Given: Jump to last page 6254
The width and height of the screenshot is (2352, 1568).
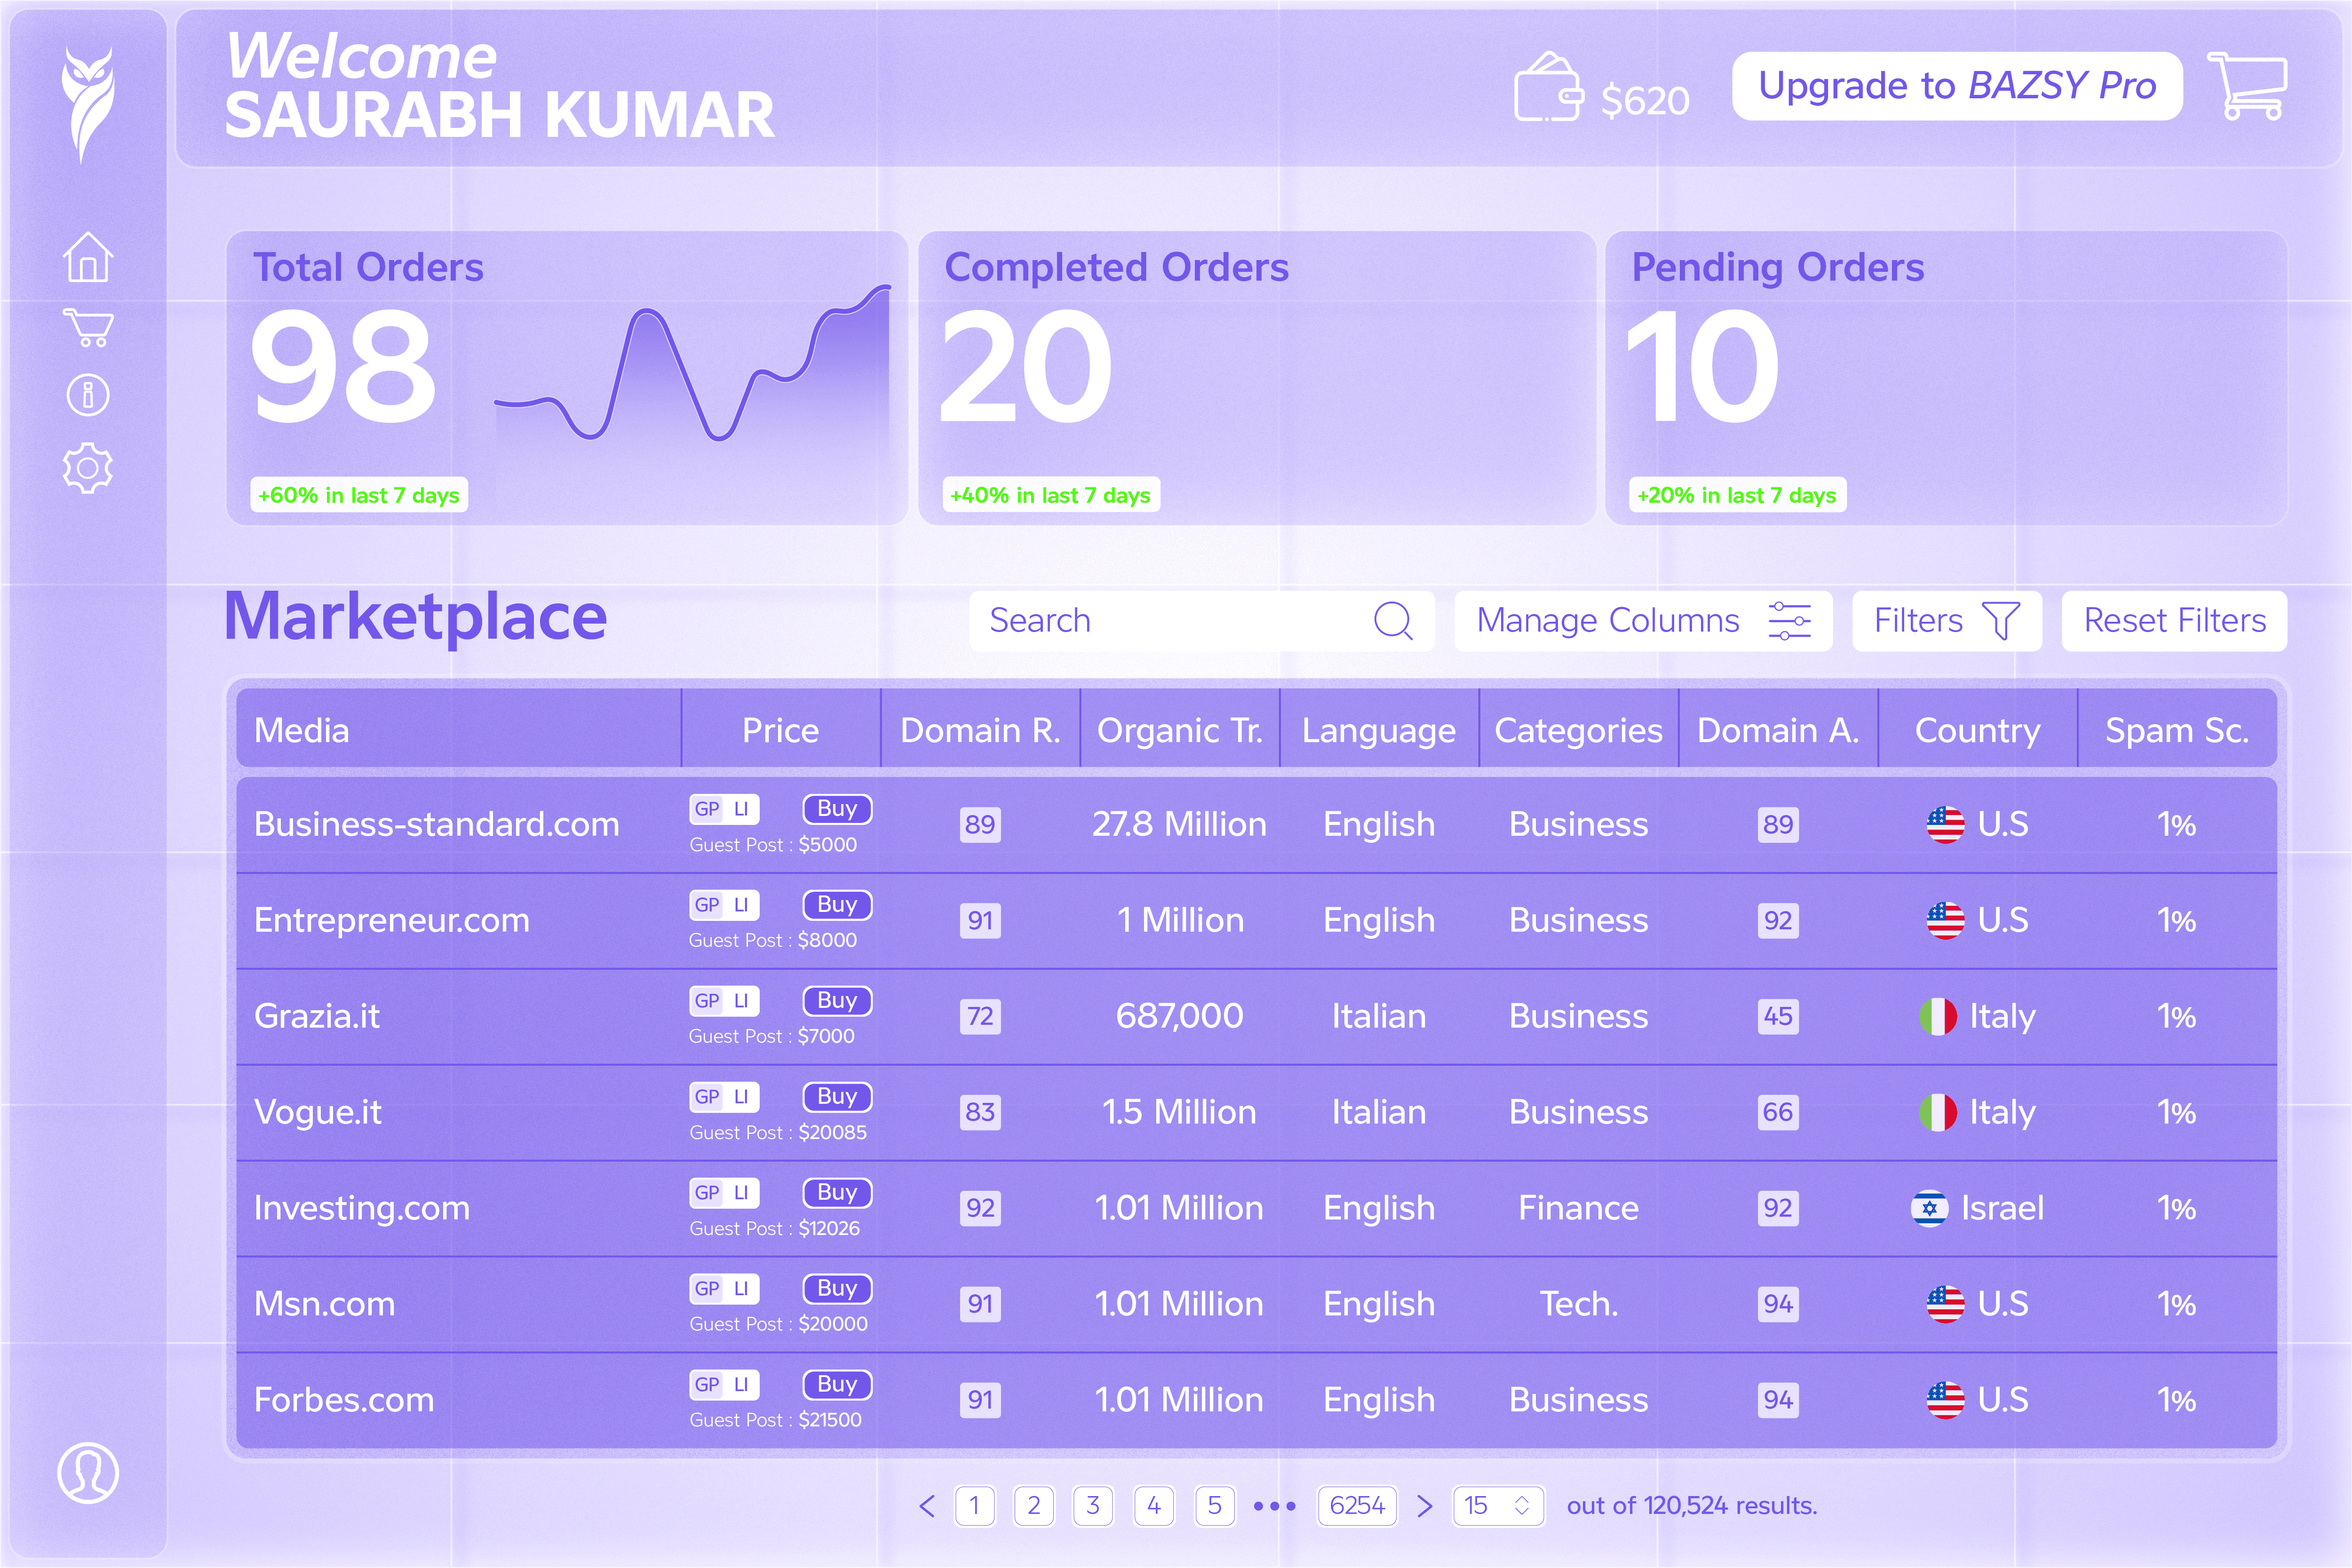Looking at the screenshot, I should (1358, 1506).
